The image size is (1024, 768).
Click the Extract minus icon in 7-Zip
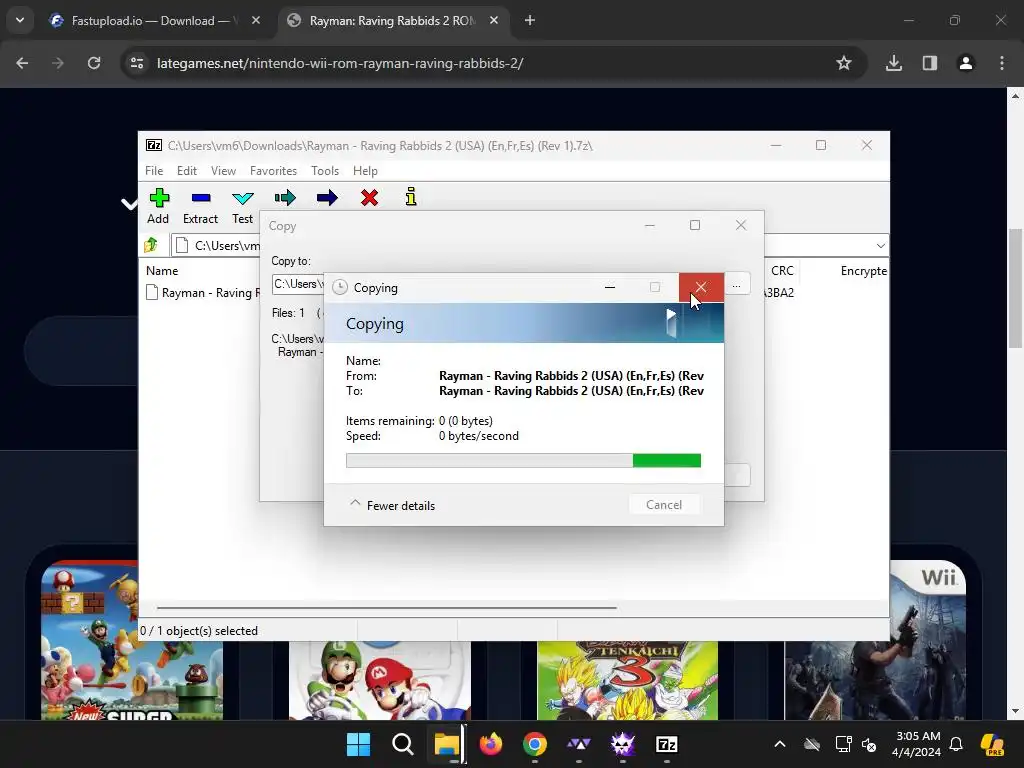click(200, 198)
